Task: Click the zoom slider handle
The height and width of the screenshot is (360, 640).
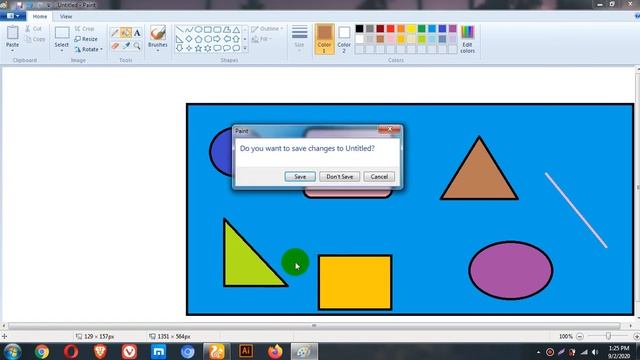Action: [609, 336]
